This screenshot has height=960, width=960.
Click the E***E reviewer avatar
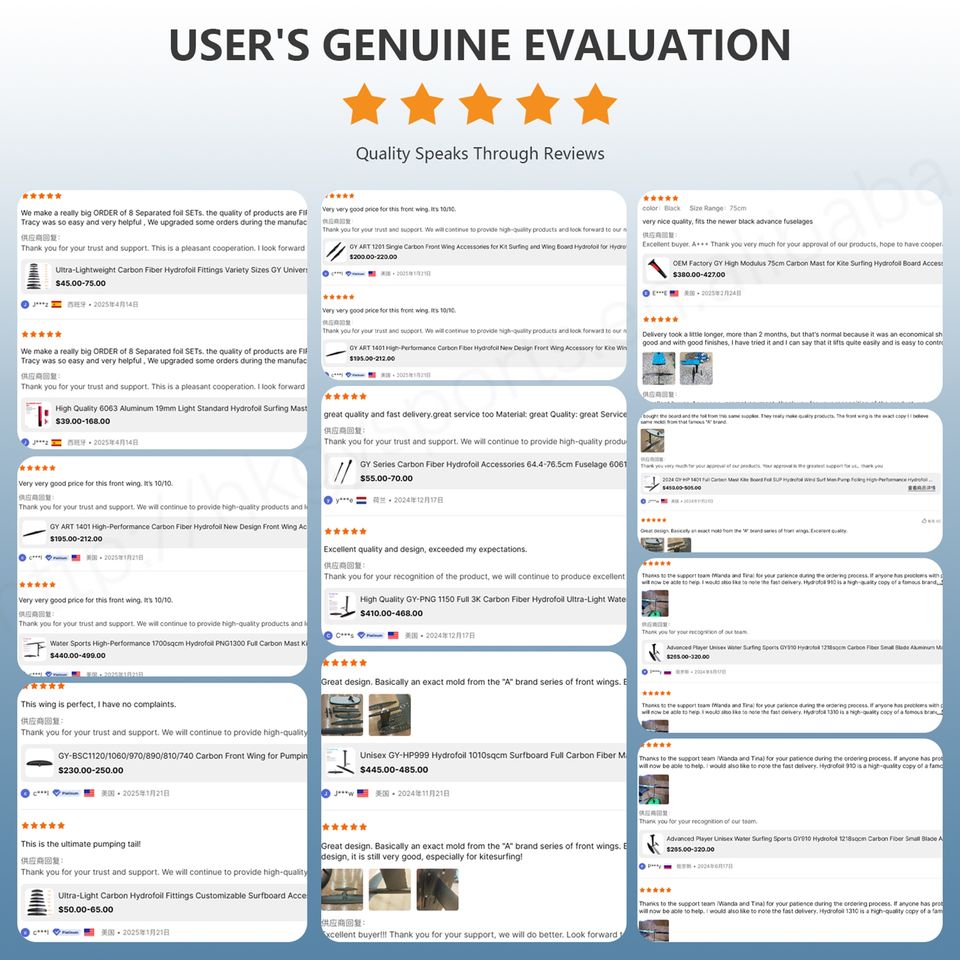coord(646,293)
